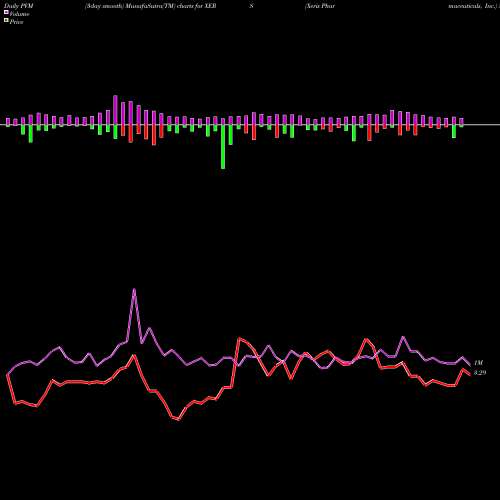Image resolution: width=500 pixels, height=500 pixels.
Task: Click the purple line's highest peak
Action: pyautogui.click(x=134, y=290)
